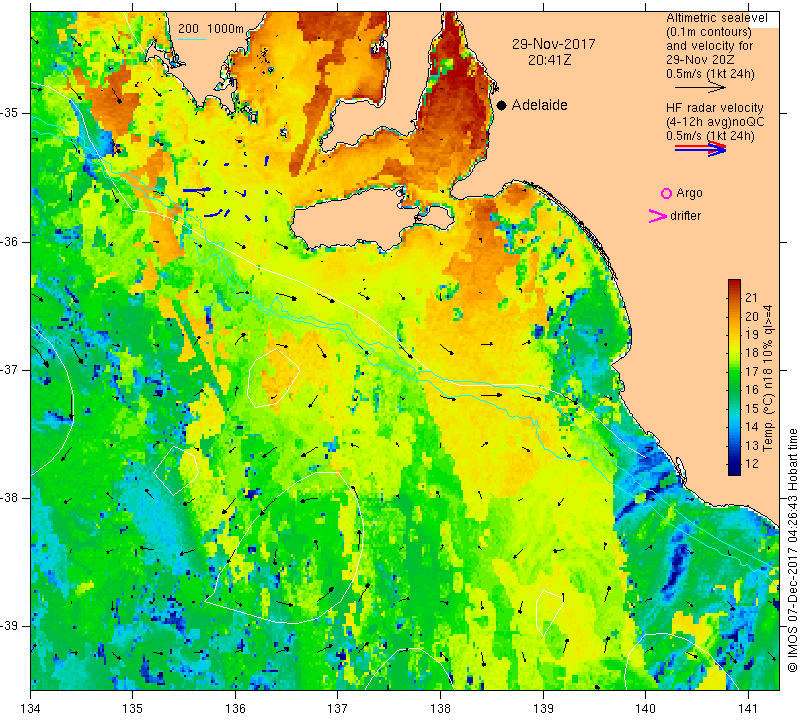Click the 139 longitude axis label
Screen dimensions: 800x720
pyautogui.click(x=543, y=708)
